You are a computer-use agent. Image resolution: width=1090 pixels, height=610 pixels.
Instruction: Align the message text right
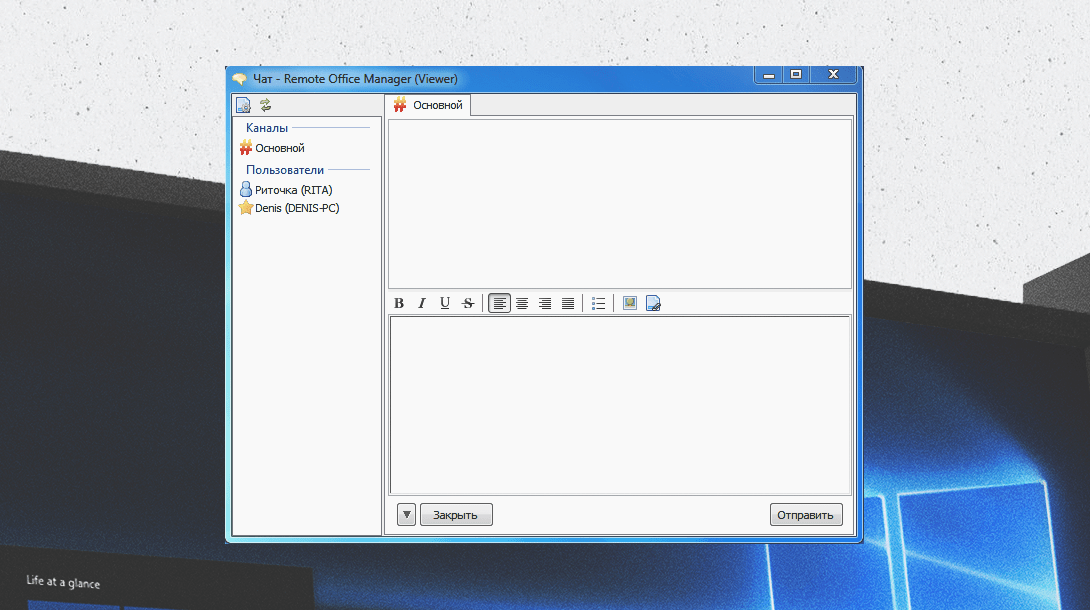545,303
